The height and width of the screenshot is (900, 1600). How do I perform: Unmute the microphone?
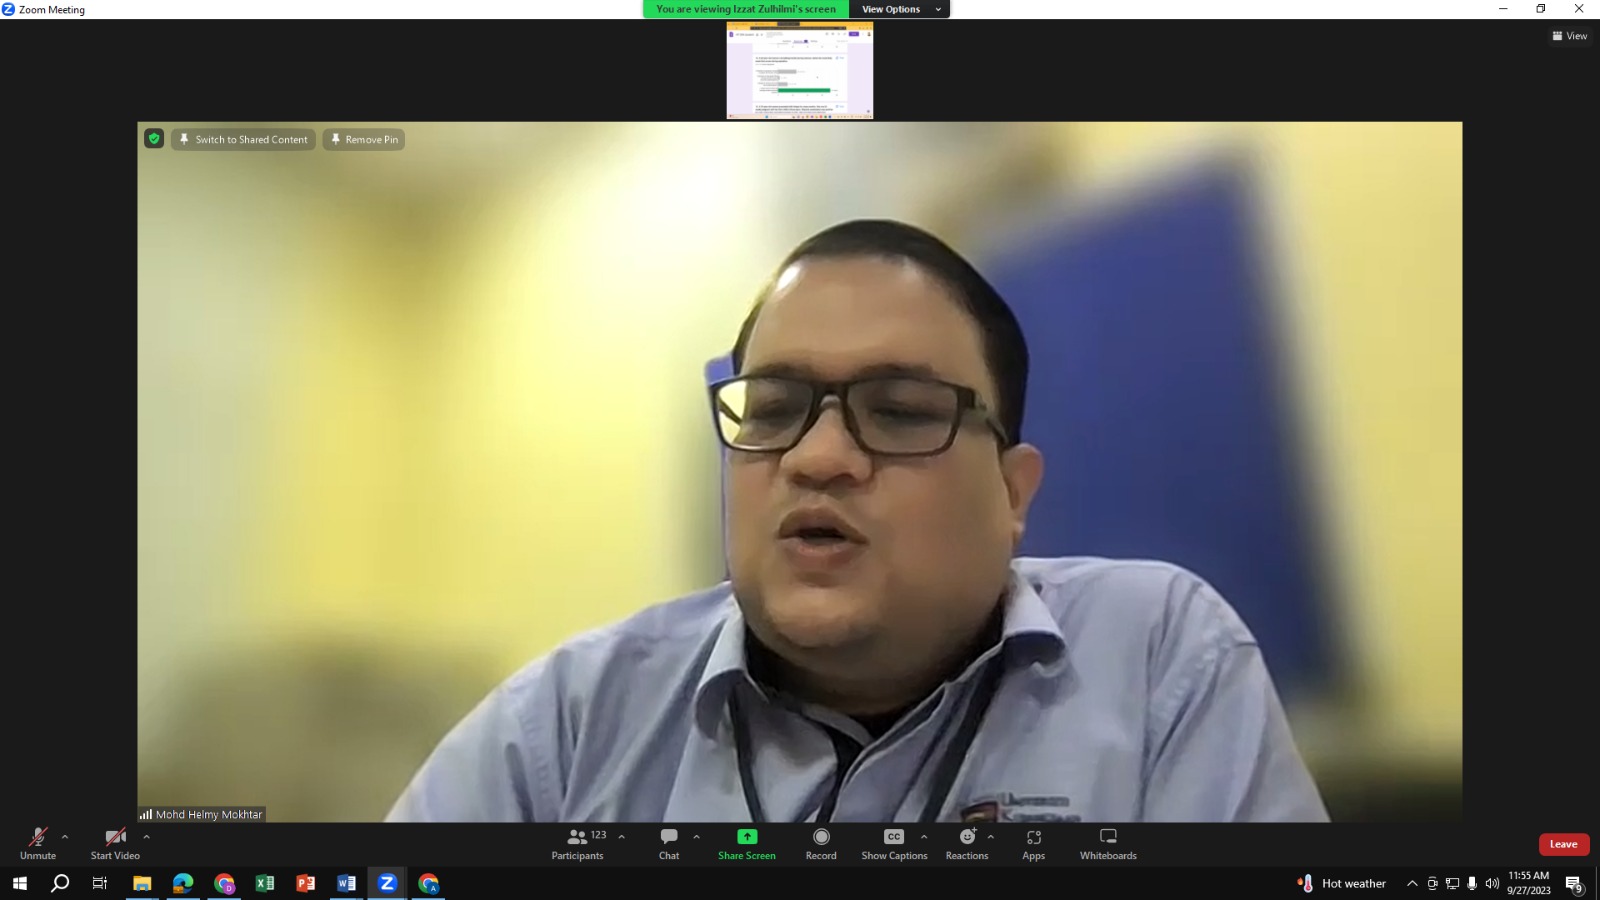[38, 843]
